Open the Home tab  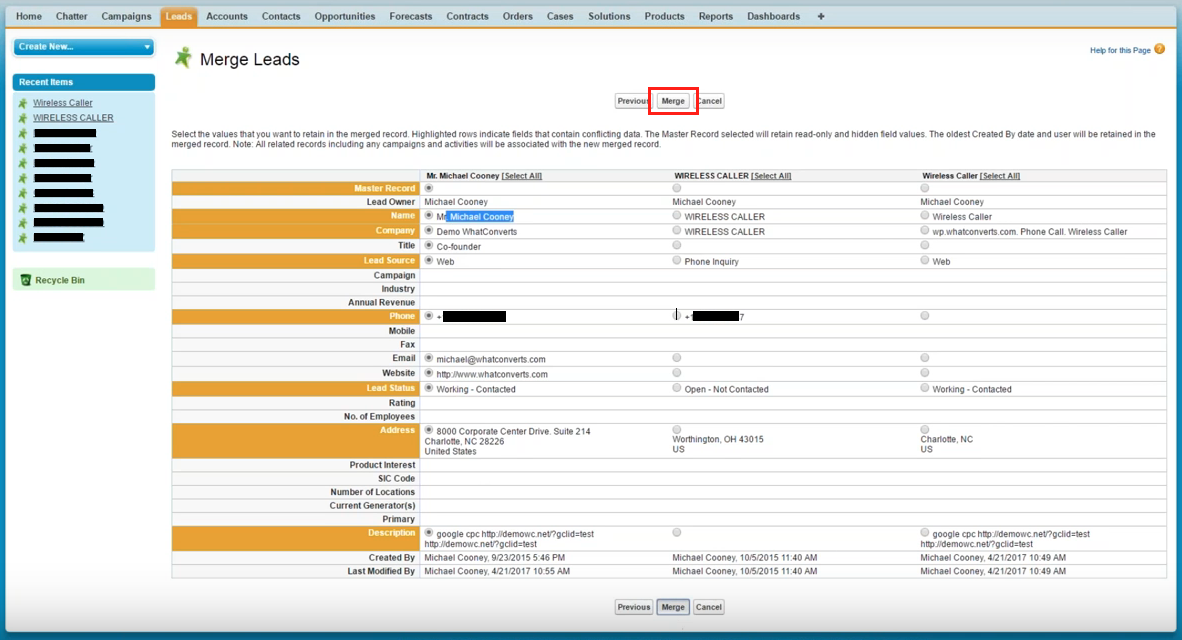click(x=29, y=16)
